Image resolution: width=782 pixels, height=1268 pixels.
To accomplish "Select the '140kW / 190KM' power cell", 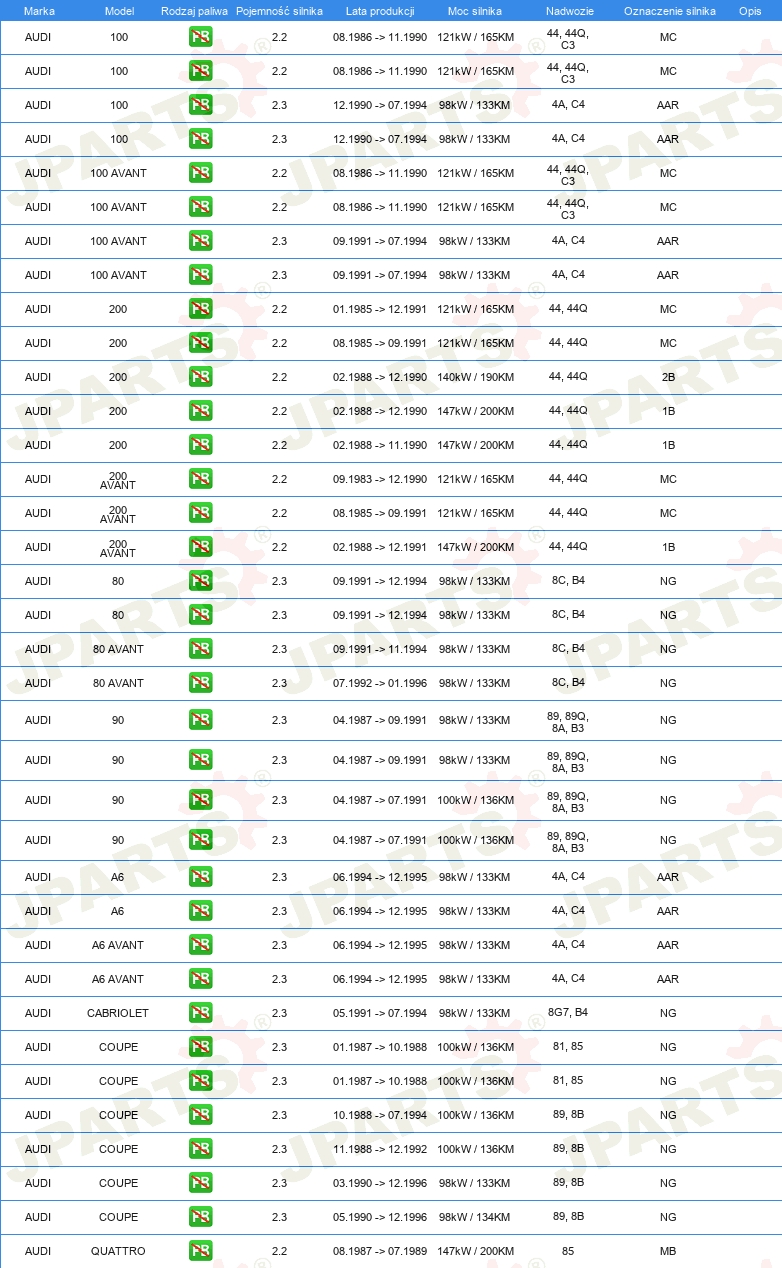I will (475, 377).
